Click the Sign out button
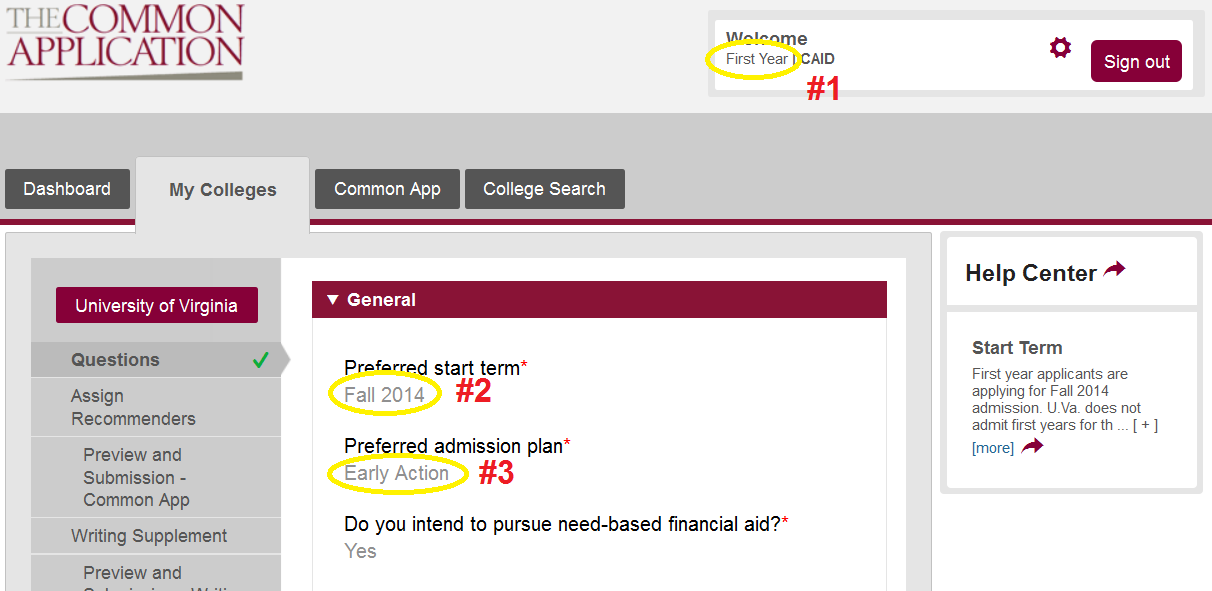Screen dimensions: 1212x591 tap(1136, 61)
